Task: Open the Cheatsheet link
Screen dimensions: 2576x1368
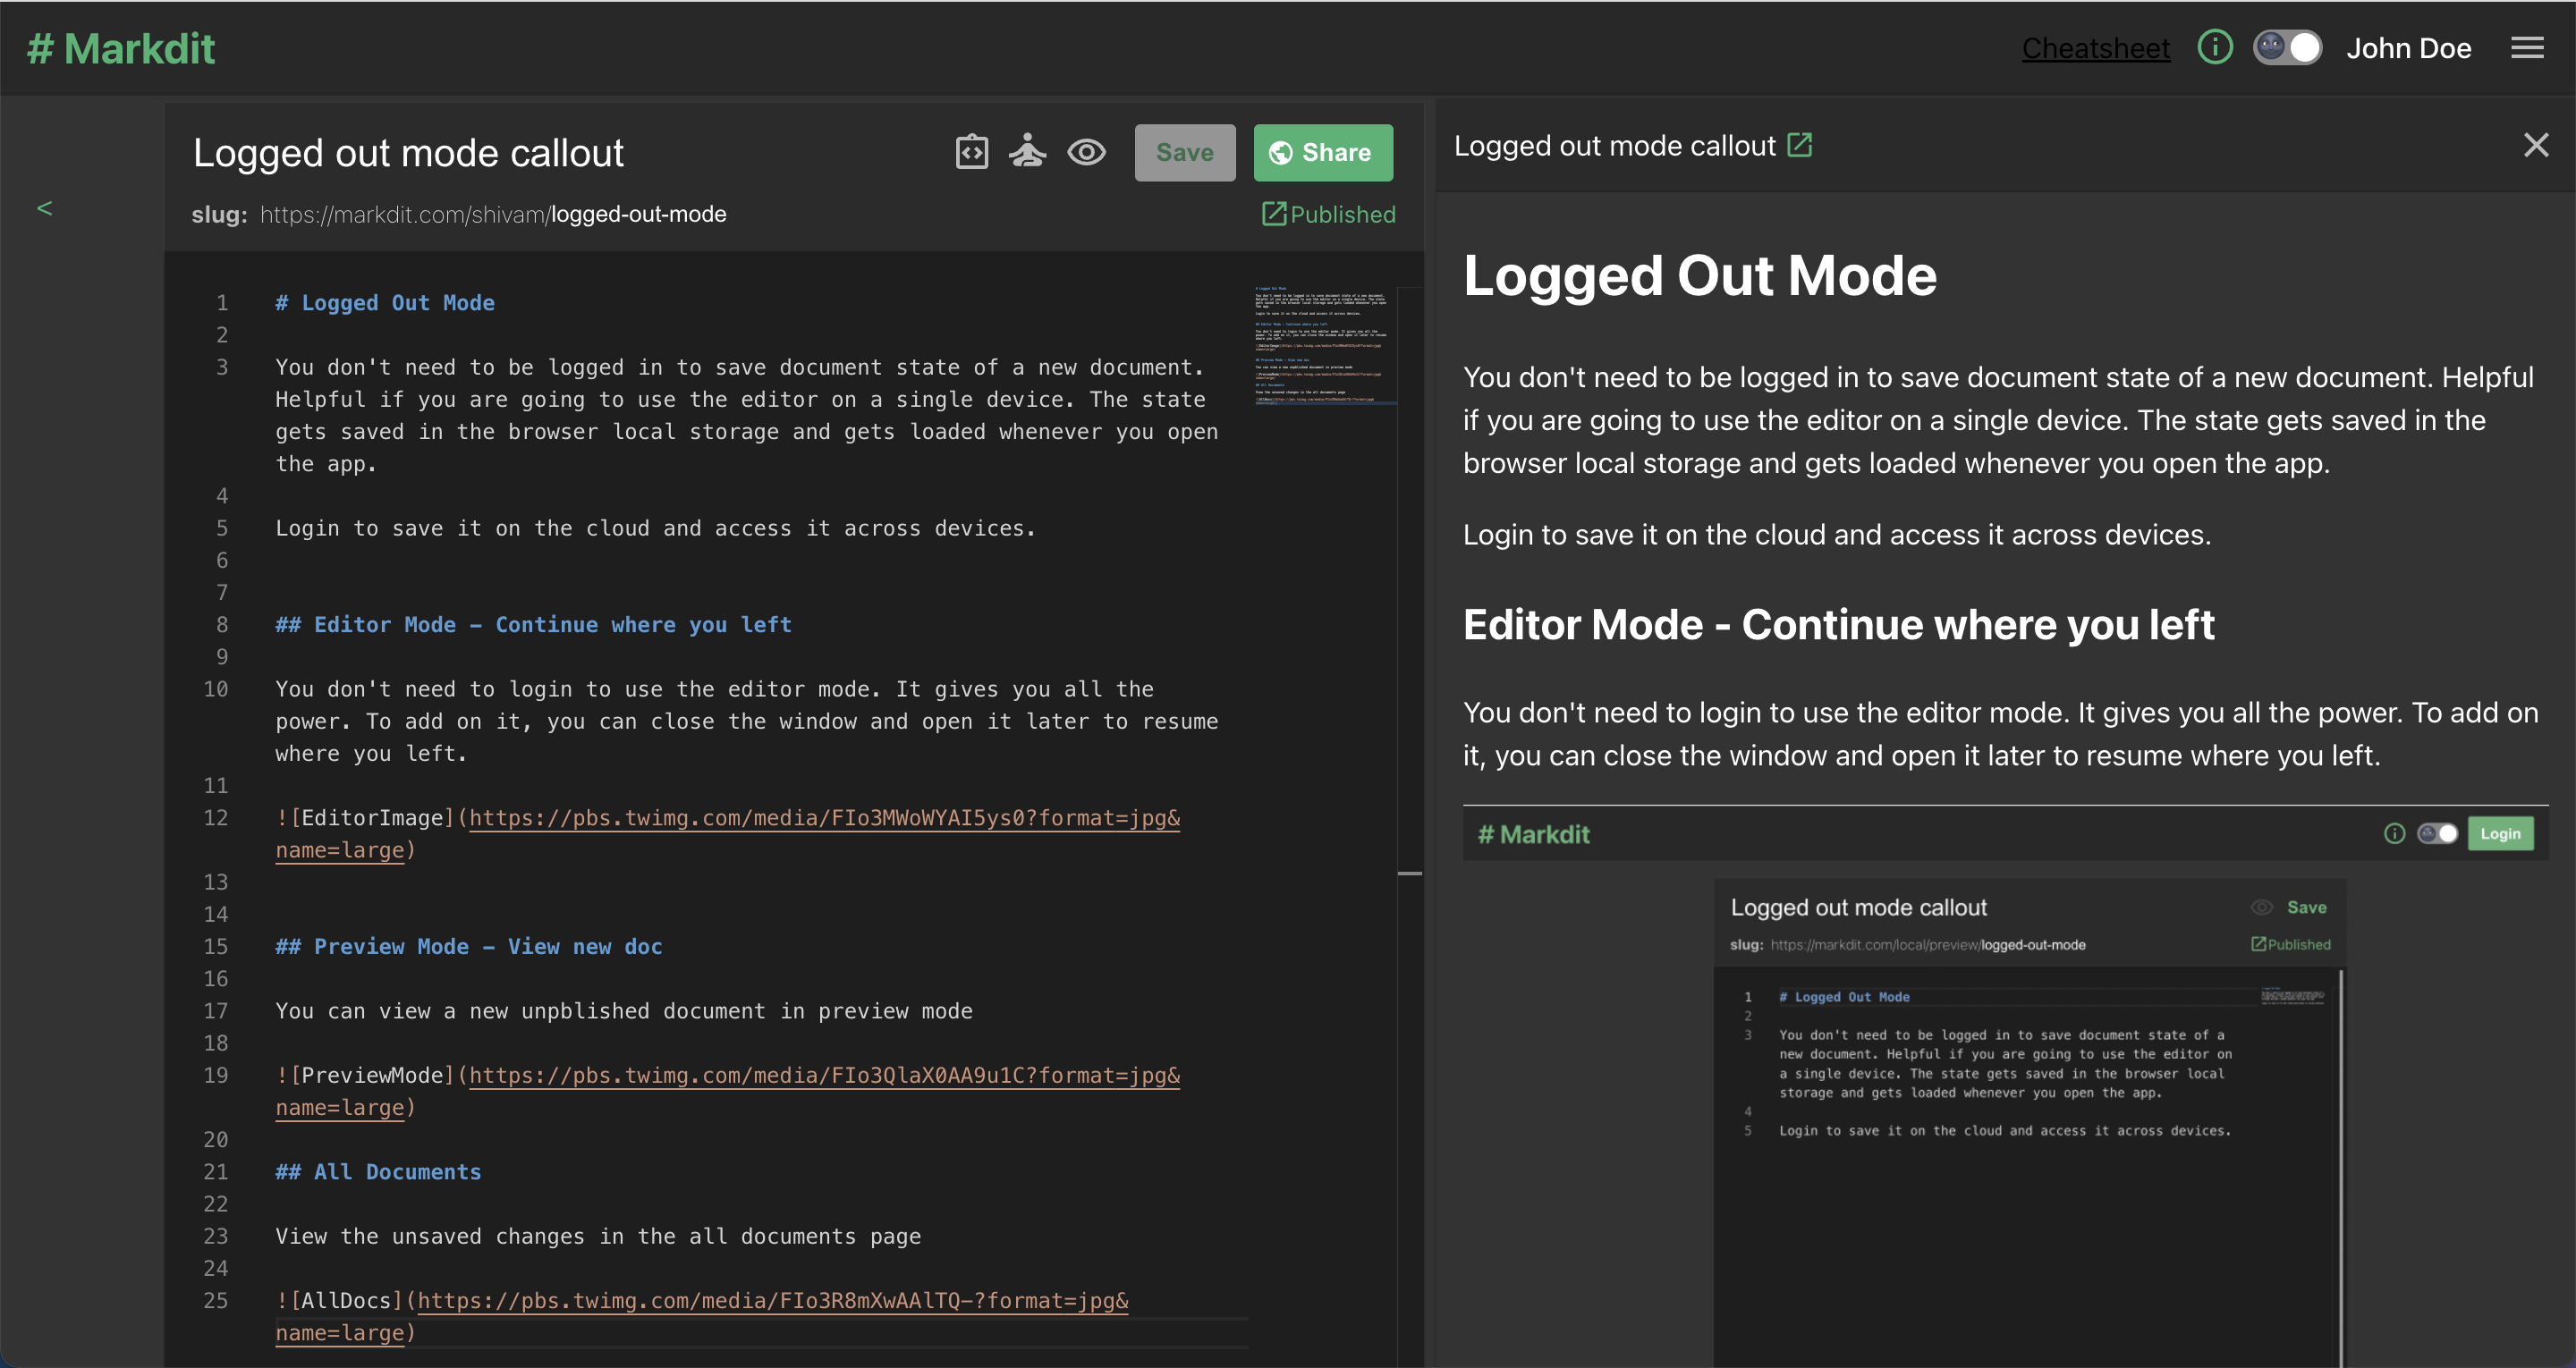Action: [2095, 48]
